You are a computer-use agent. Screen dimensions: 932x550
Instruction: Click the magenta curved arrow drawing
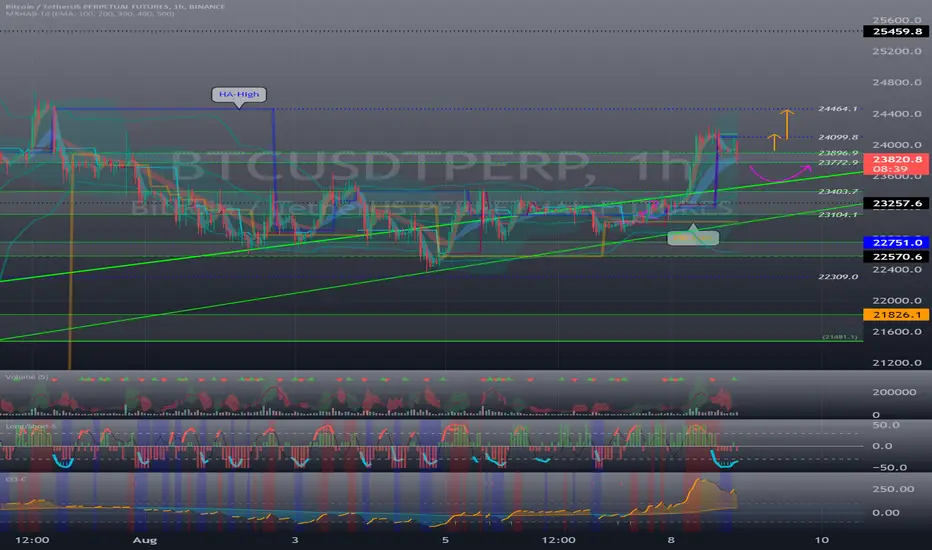pos(780,173)
